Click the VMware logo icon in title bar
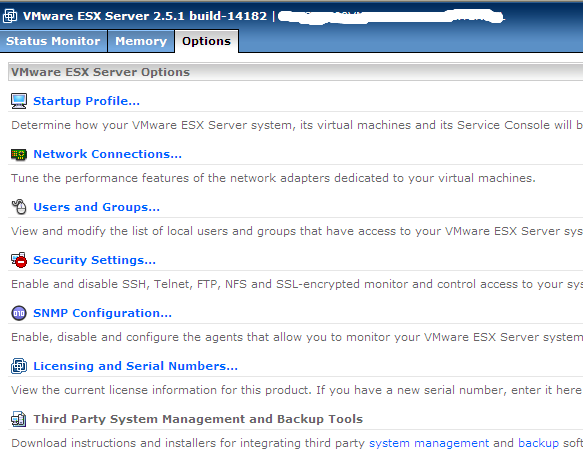 click(10, 16)
